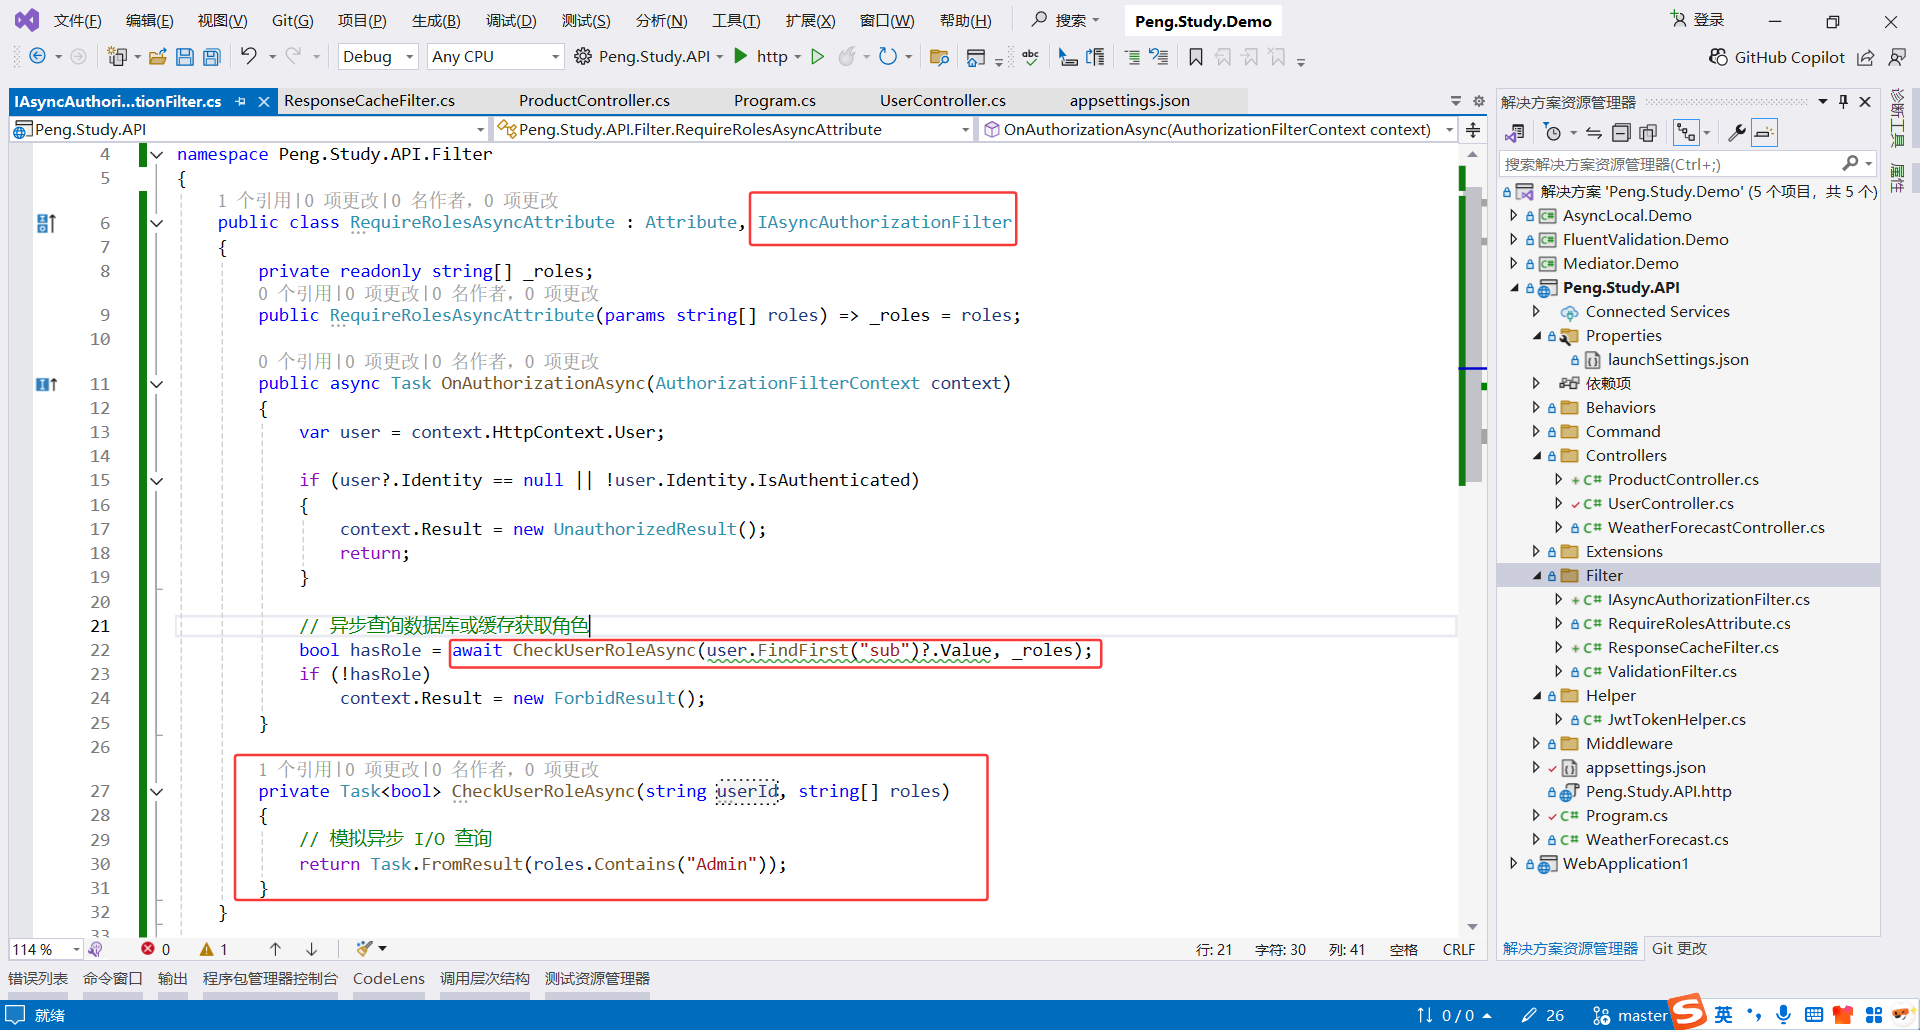The width and height of the screenshot is (1920, 1030).
Task: Click the abc spell check icon
Action: coord(1030,57)
